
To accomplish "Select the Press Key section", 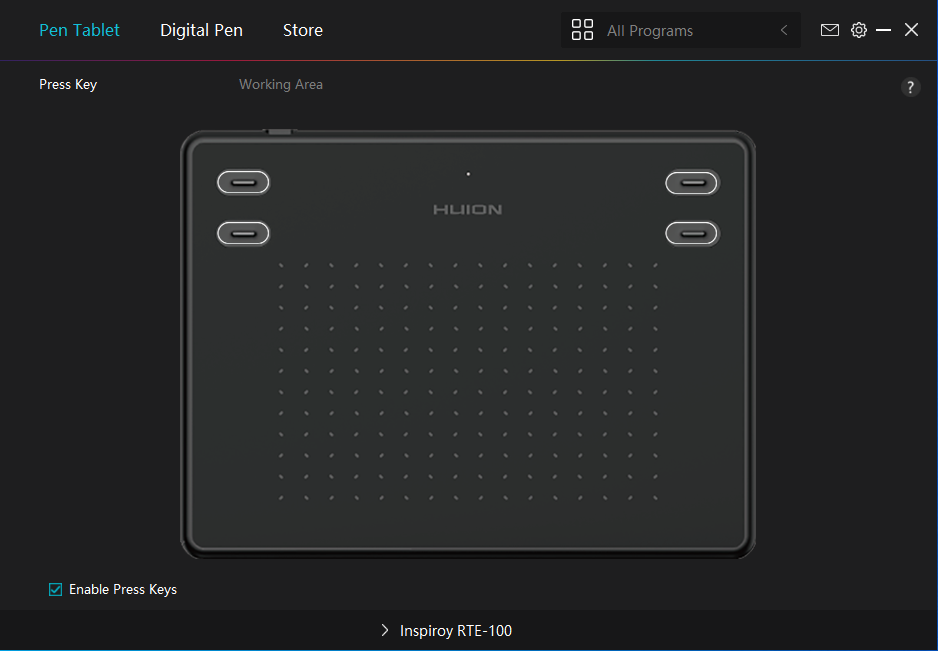I will 68,85.
